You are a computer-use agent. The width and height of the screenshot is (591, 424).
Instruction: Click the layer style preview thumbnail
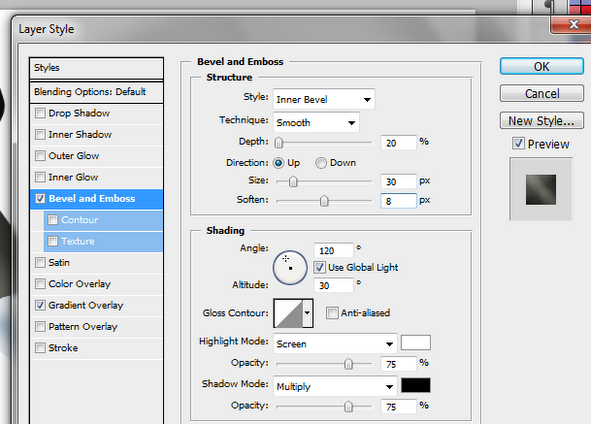tap(541, 189)
